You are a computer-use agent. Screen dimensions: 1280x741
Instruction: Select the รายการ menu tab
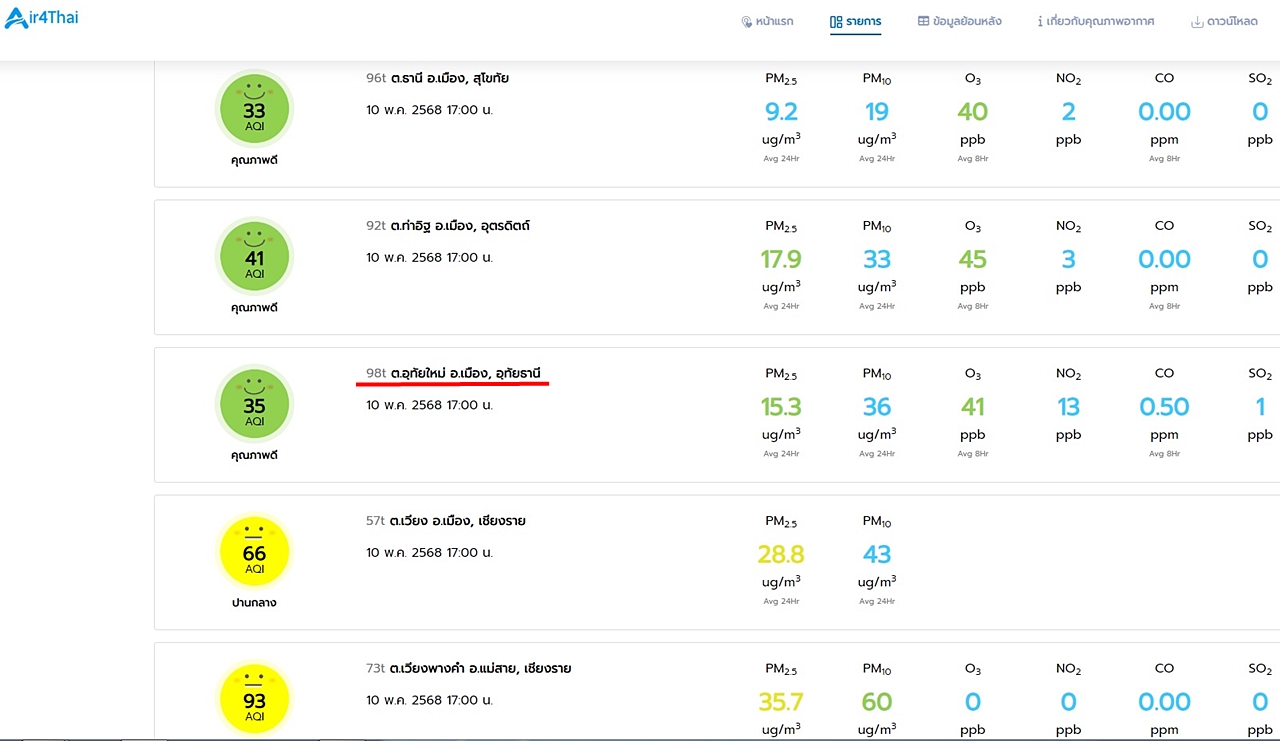855,21
